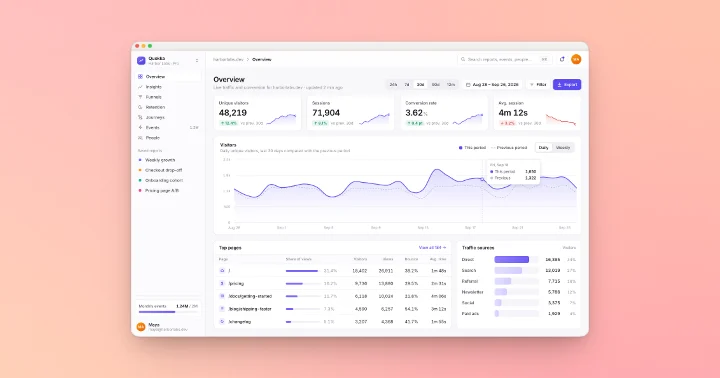Click the Referral traffic source row

click(518, 281)
